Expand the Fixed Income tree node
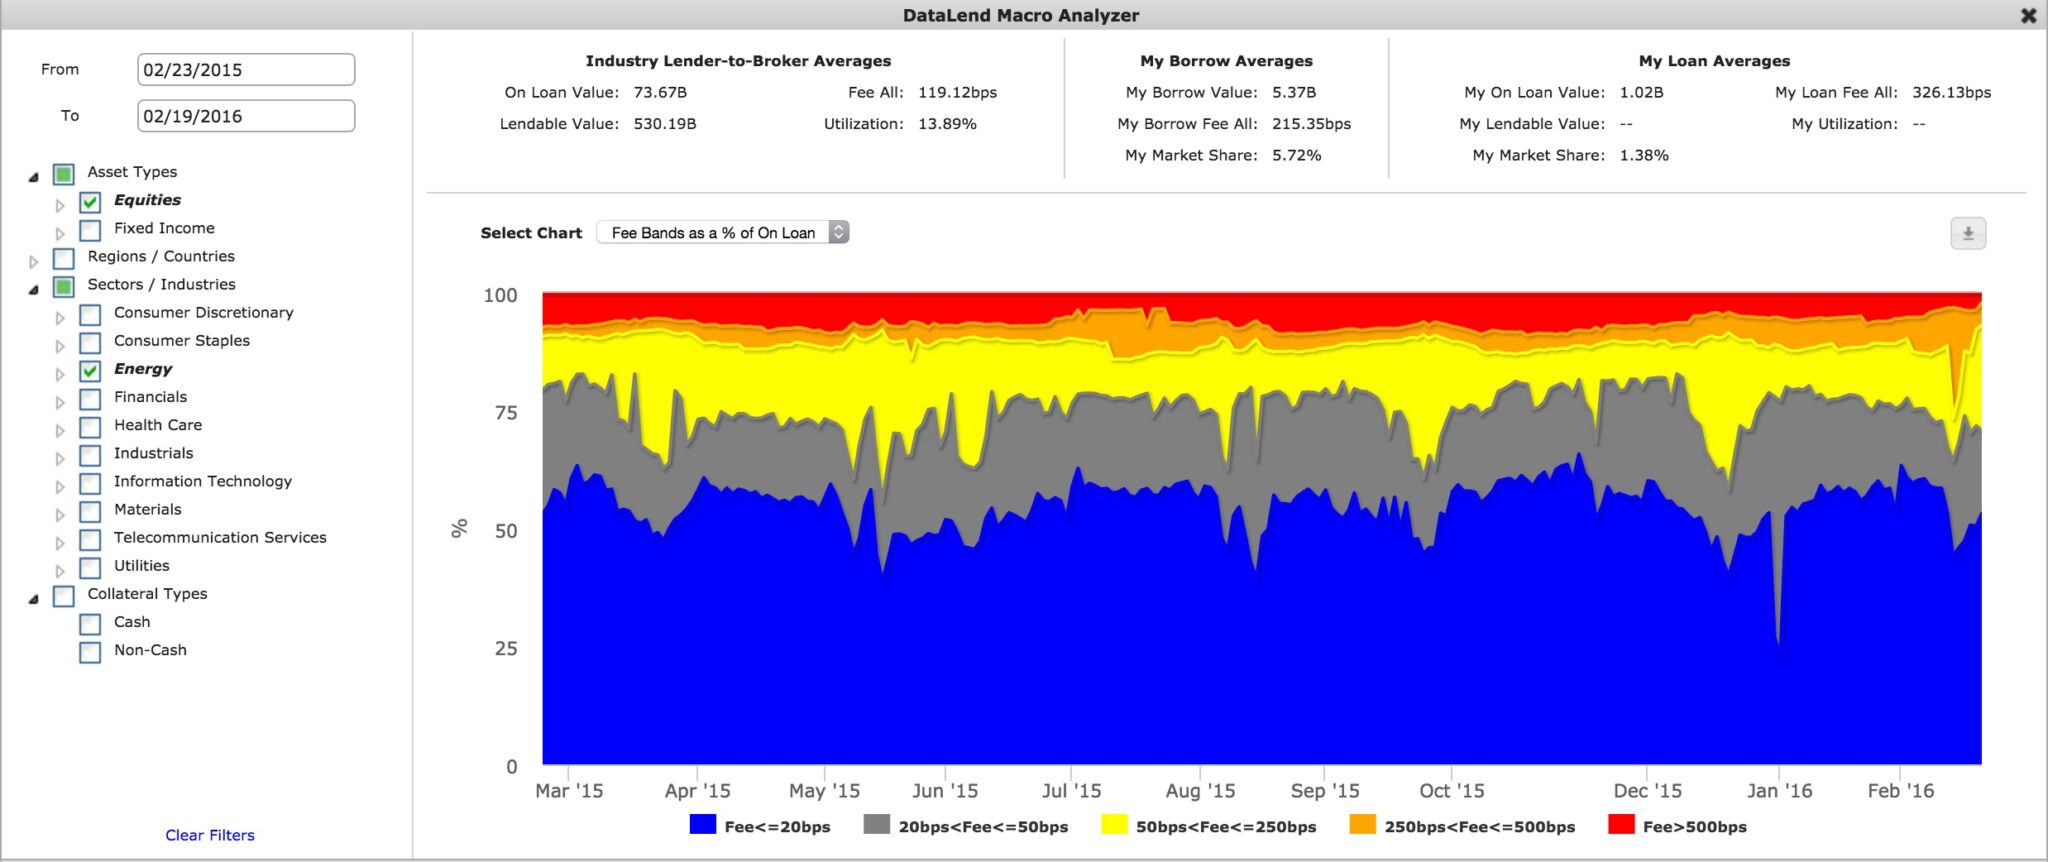2048x862 pixels. click(x=60, y=233)
